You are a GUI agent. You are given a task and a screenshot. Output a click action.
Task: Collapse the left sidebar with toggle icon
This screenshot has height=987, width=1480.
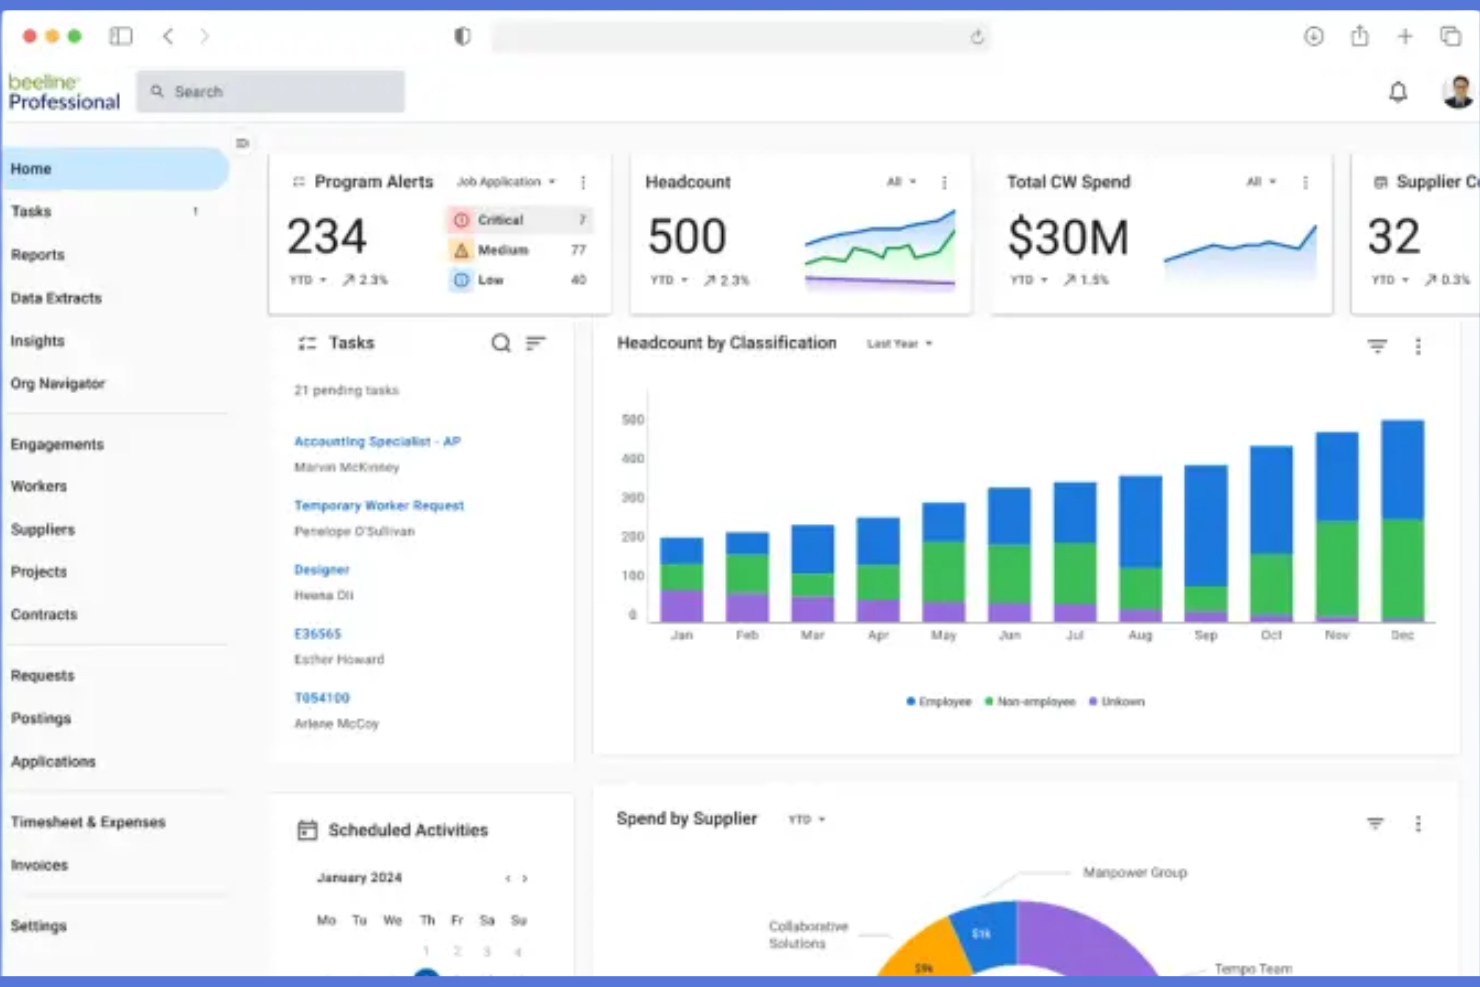coord(242,143)
